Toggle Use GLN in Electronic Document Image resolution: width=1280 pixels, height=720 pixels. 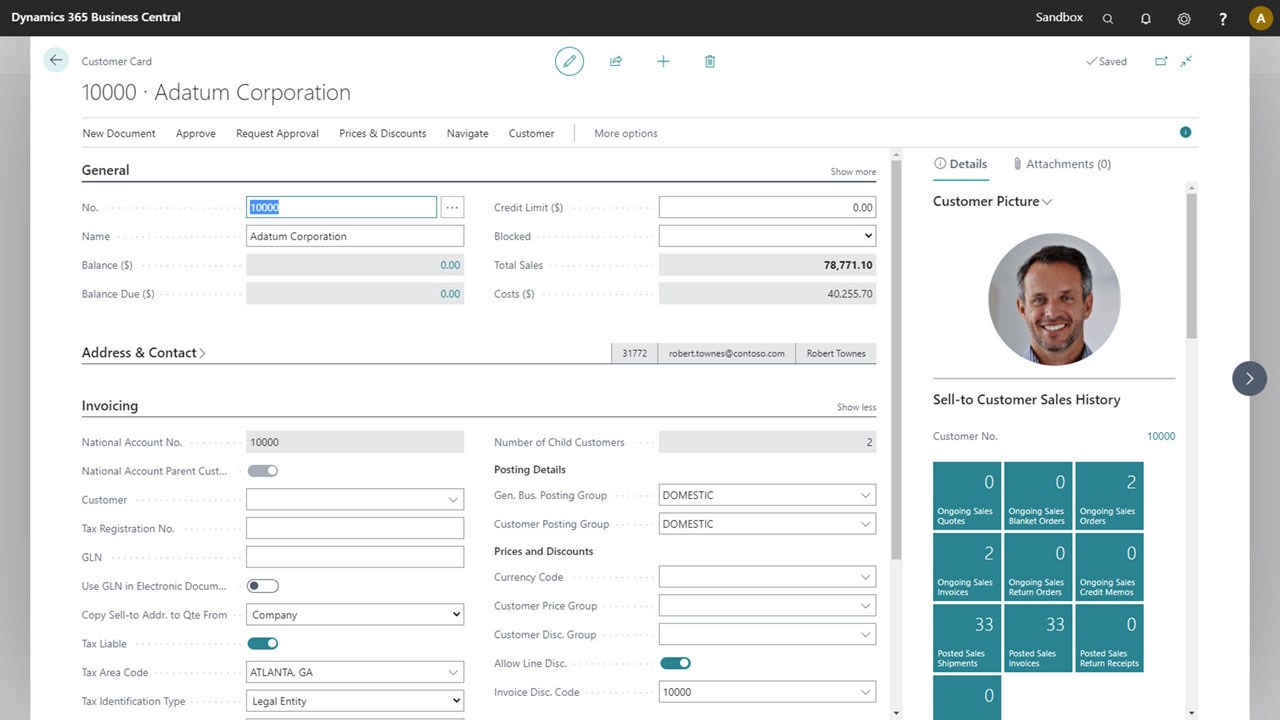point(263,586)
